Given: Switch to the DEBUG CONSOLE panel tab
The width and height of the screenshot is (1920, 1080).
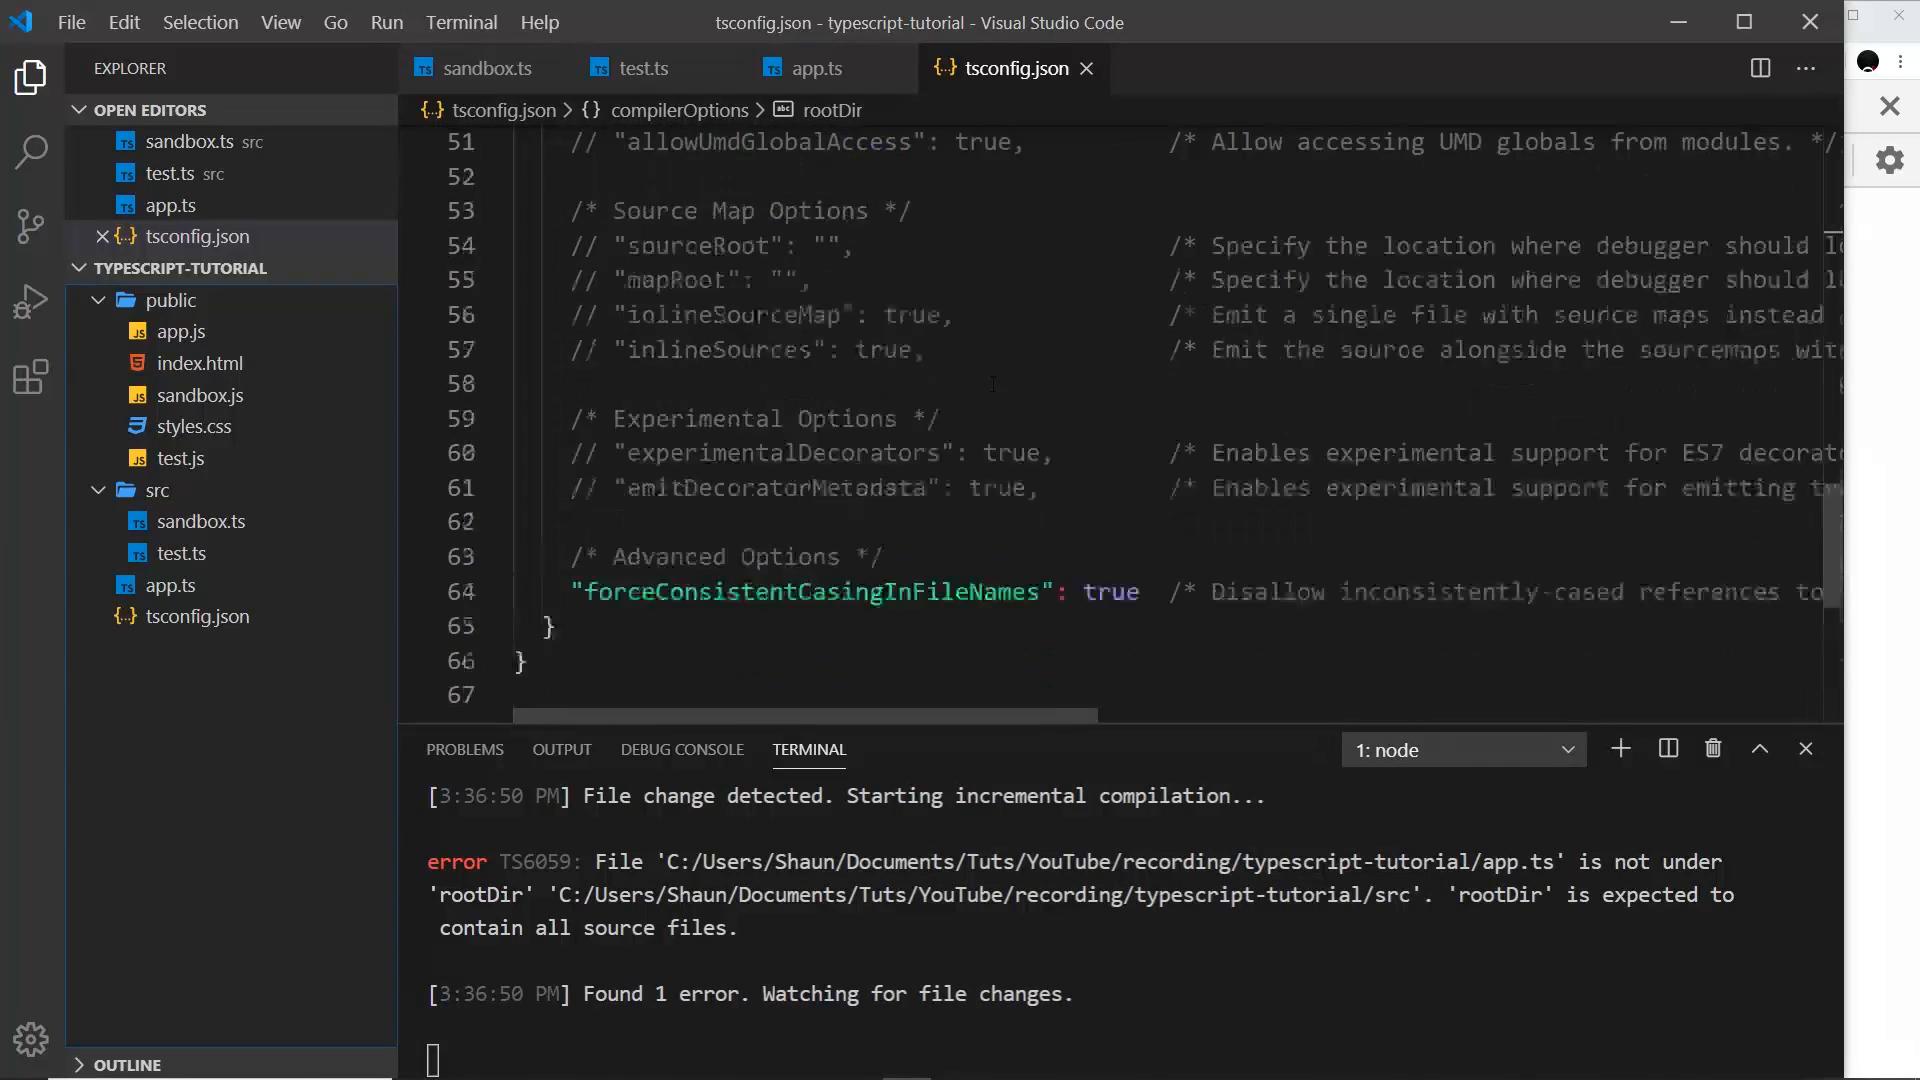Looking at the screenshot, I should [x=682, y=749].
